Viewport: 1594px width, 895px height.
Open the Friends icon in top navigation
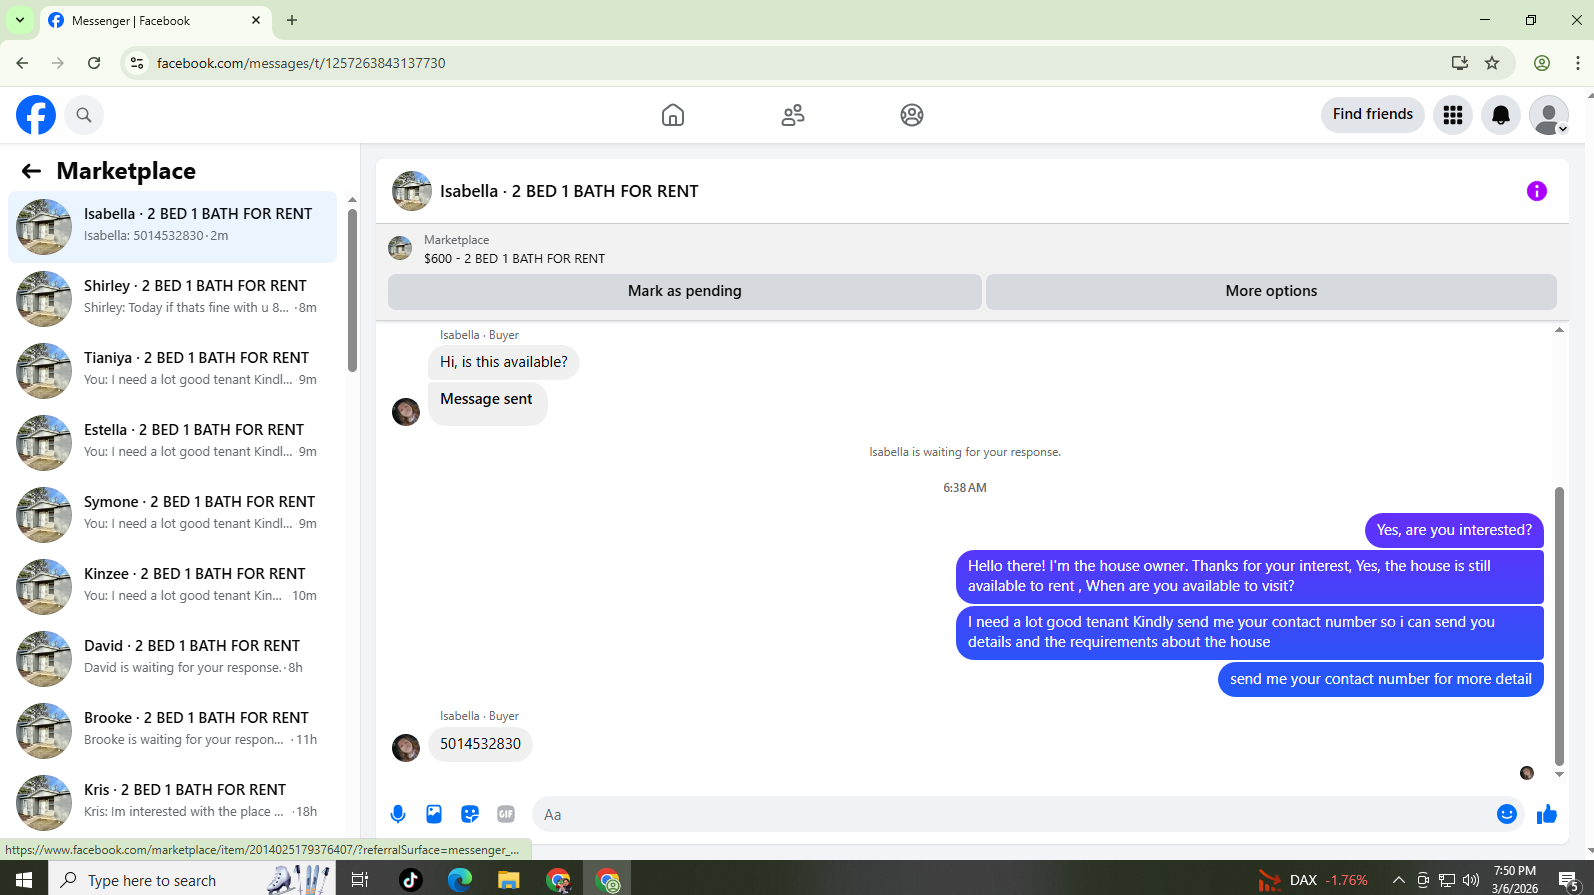tap(793, 115)
